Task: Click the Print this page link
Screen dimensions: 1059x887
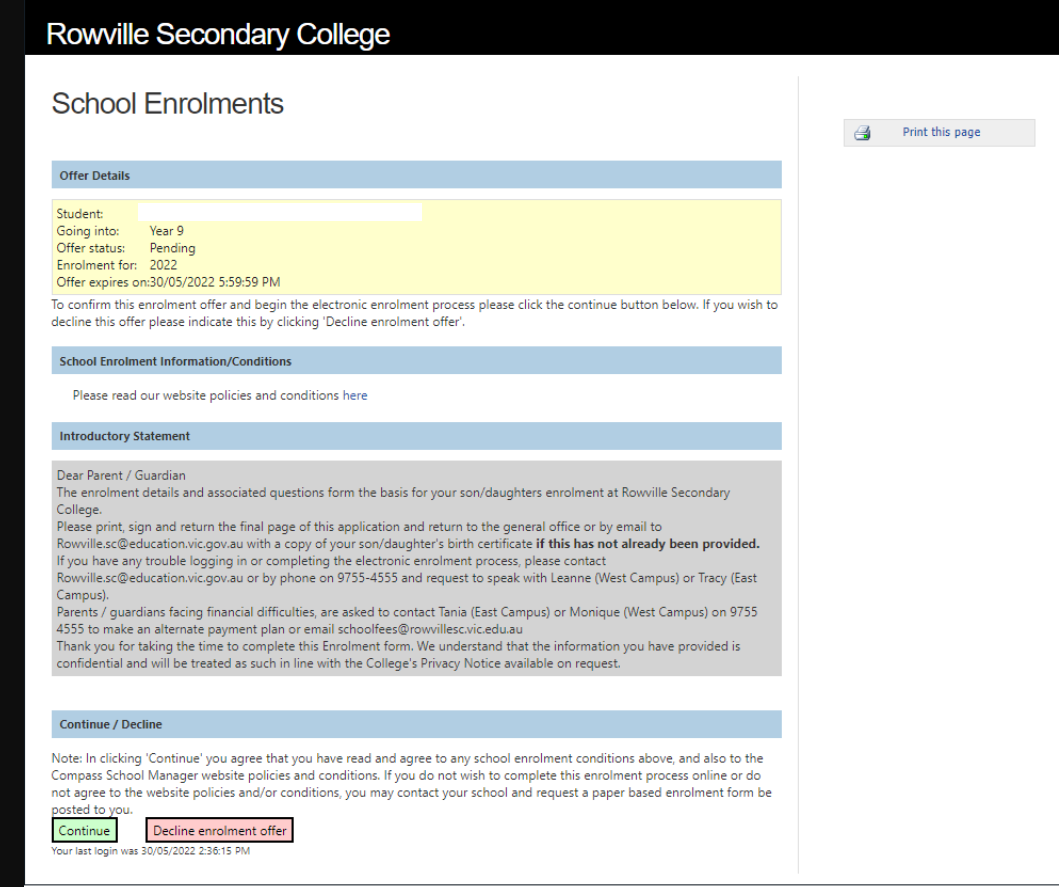Action: [941, 132]
